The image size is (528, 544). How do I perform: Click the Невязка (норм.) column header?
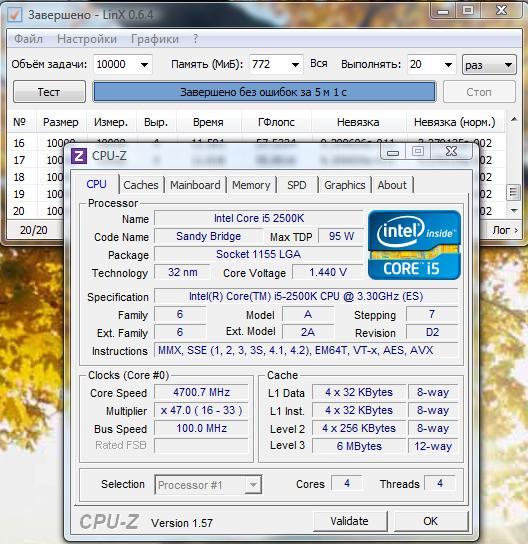point(455,122)
